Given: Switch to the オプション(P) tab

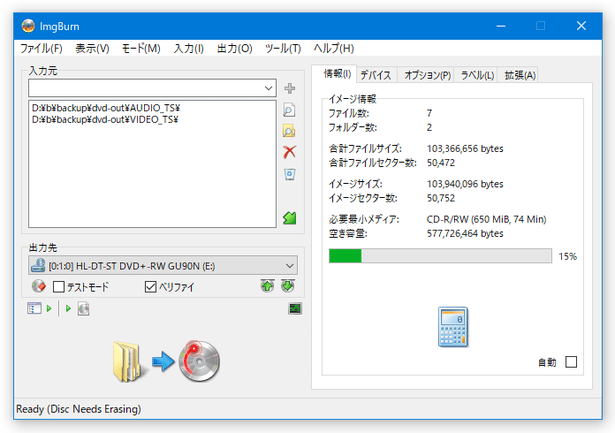Looking at the screenshot, I should pos(428,75).
